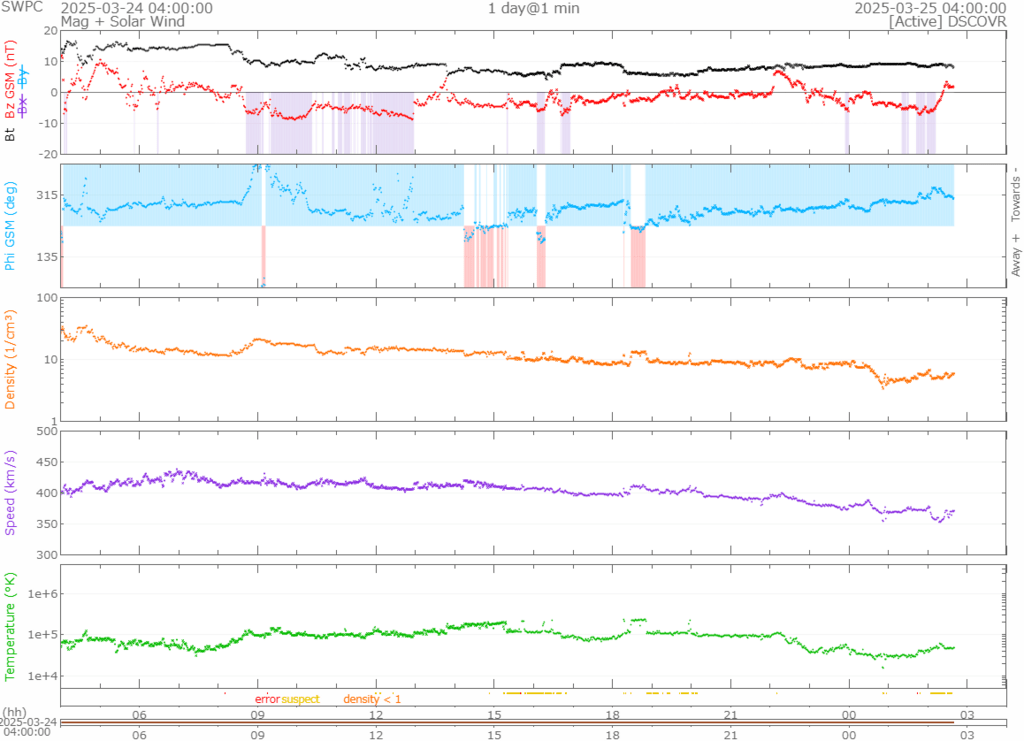Click the yellow 'suspect' legend entry
The width and height of the screenshot is (1024, 741).
300,699
